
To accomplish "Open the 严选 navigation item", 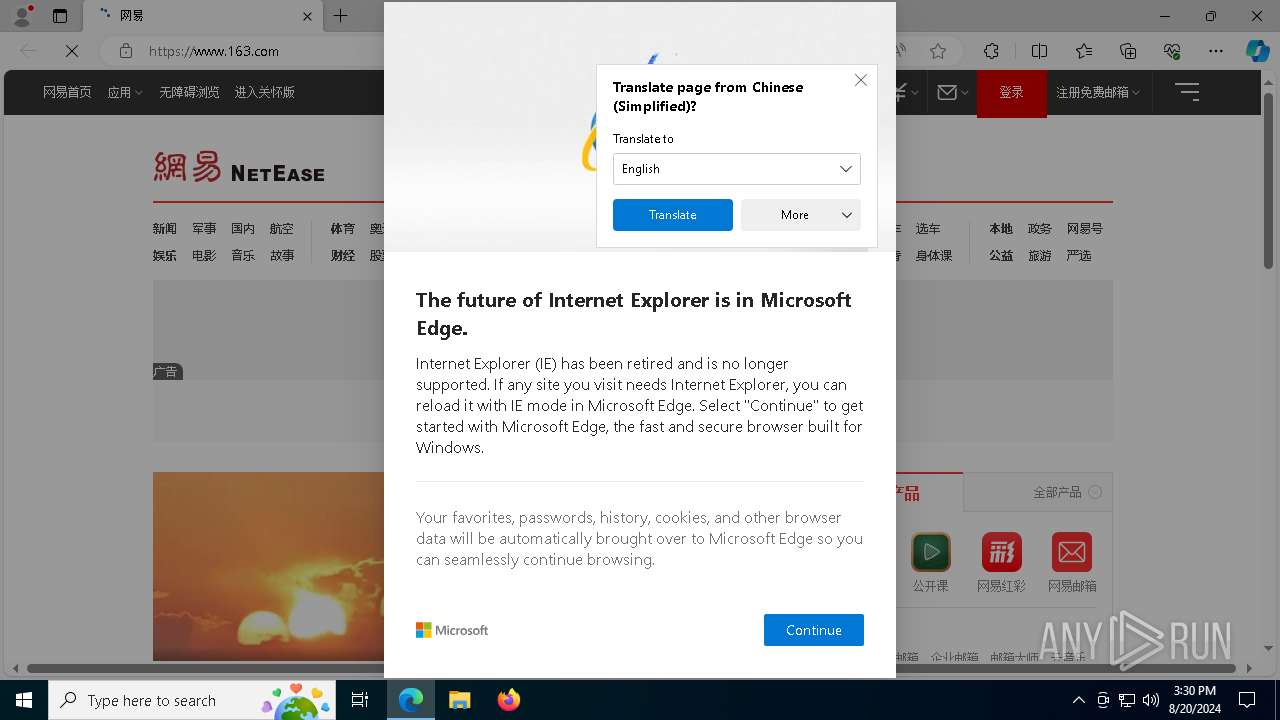I will click(x=1079, y=256).
